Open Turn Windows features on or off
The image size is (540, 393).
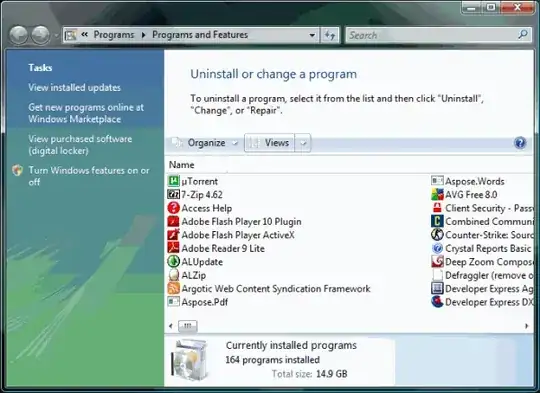coord(89,176)
